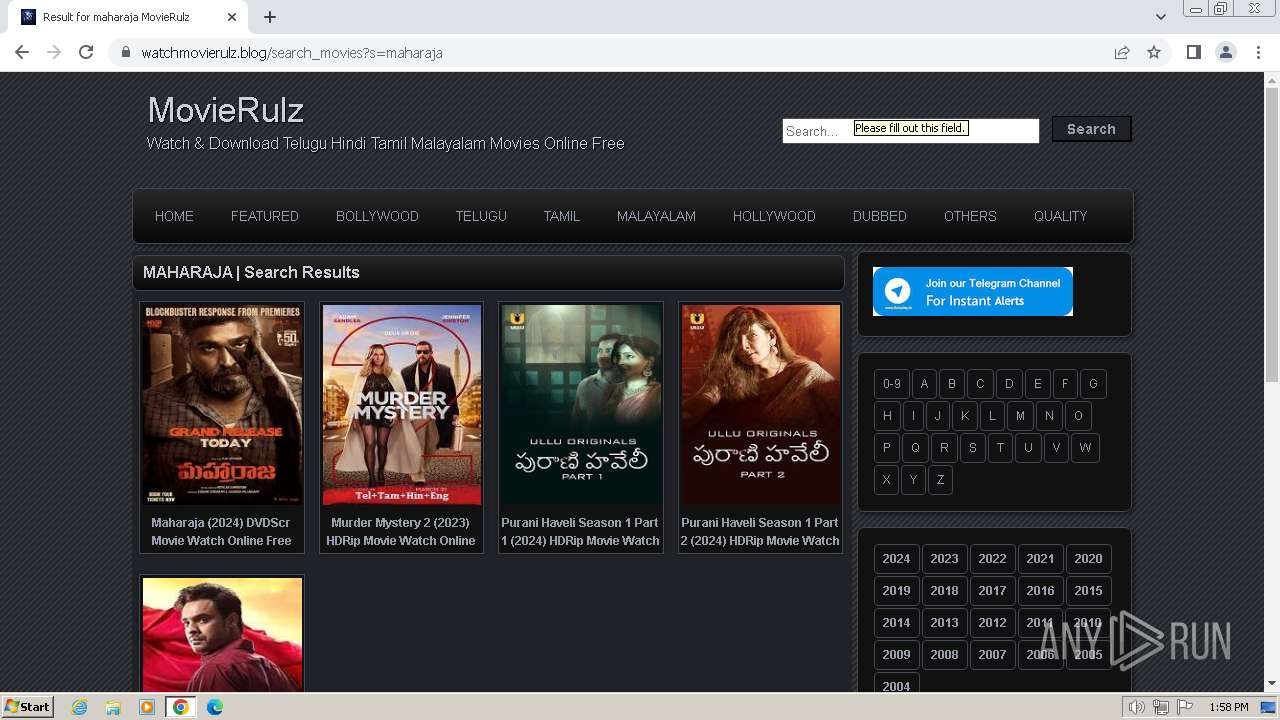Switch to Chrome in the taskbar
Viewport: 1280px width, 720px height.
(180, 707)
